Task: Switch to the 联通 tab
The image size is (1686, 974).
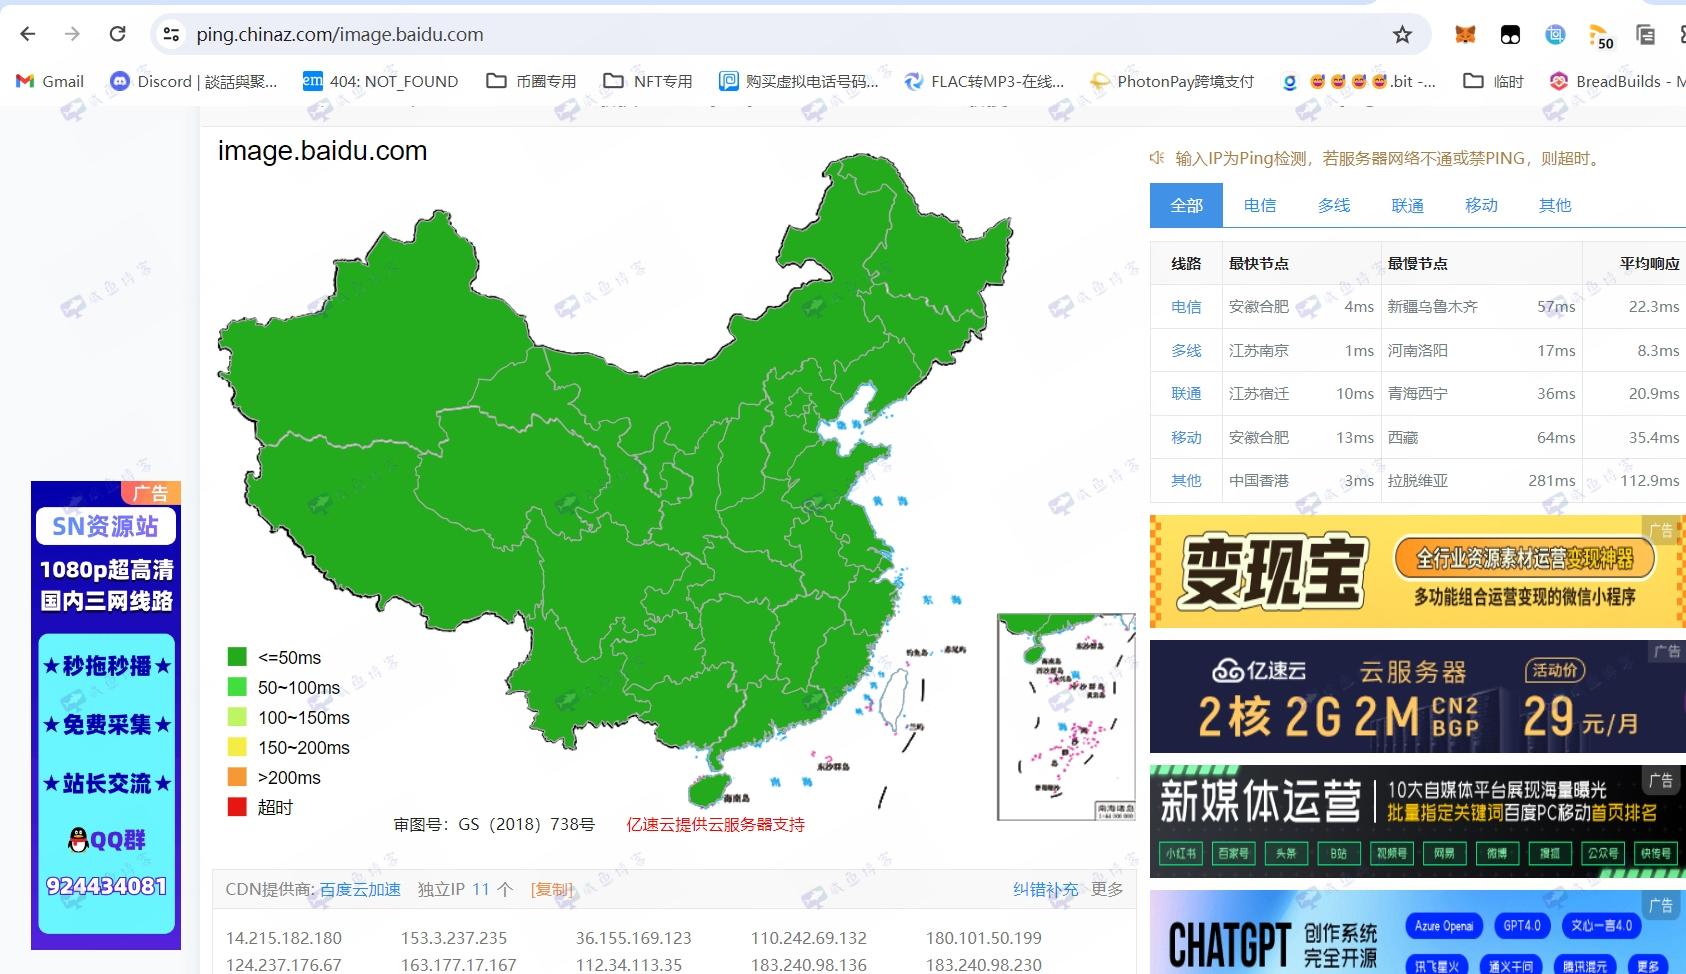Action: coord(1407,205)
